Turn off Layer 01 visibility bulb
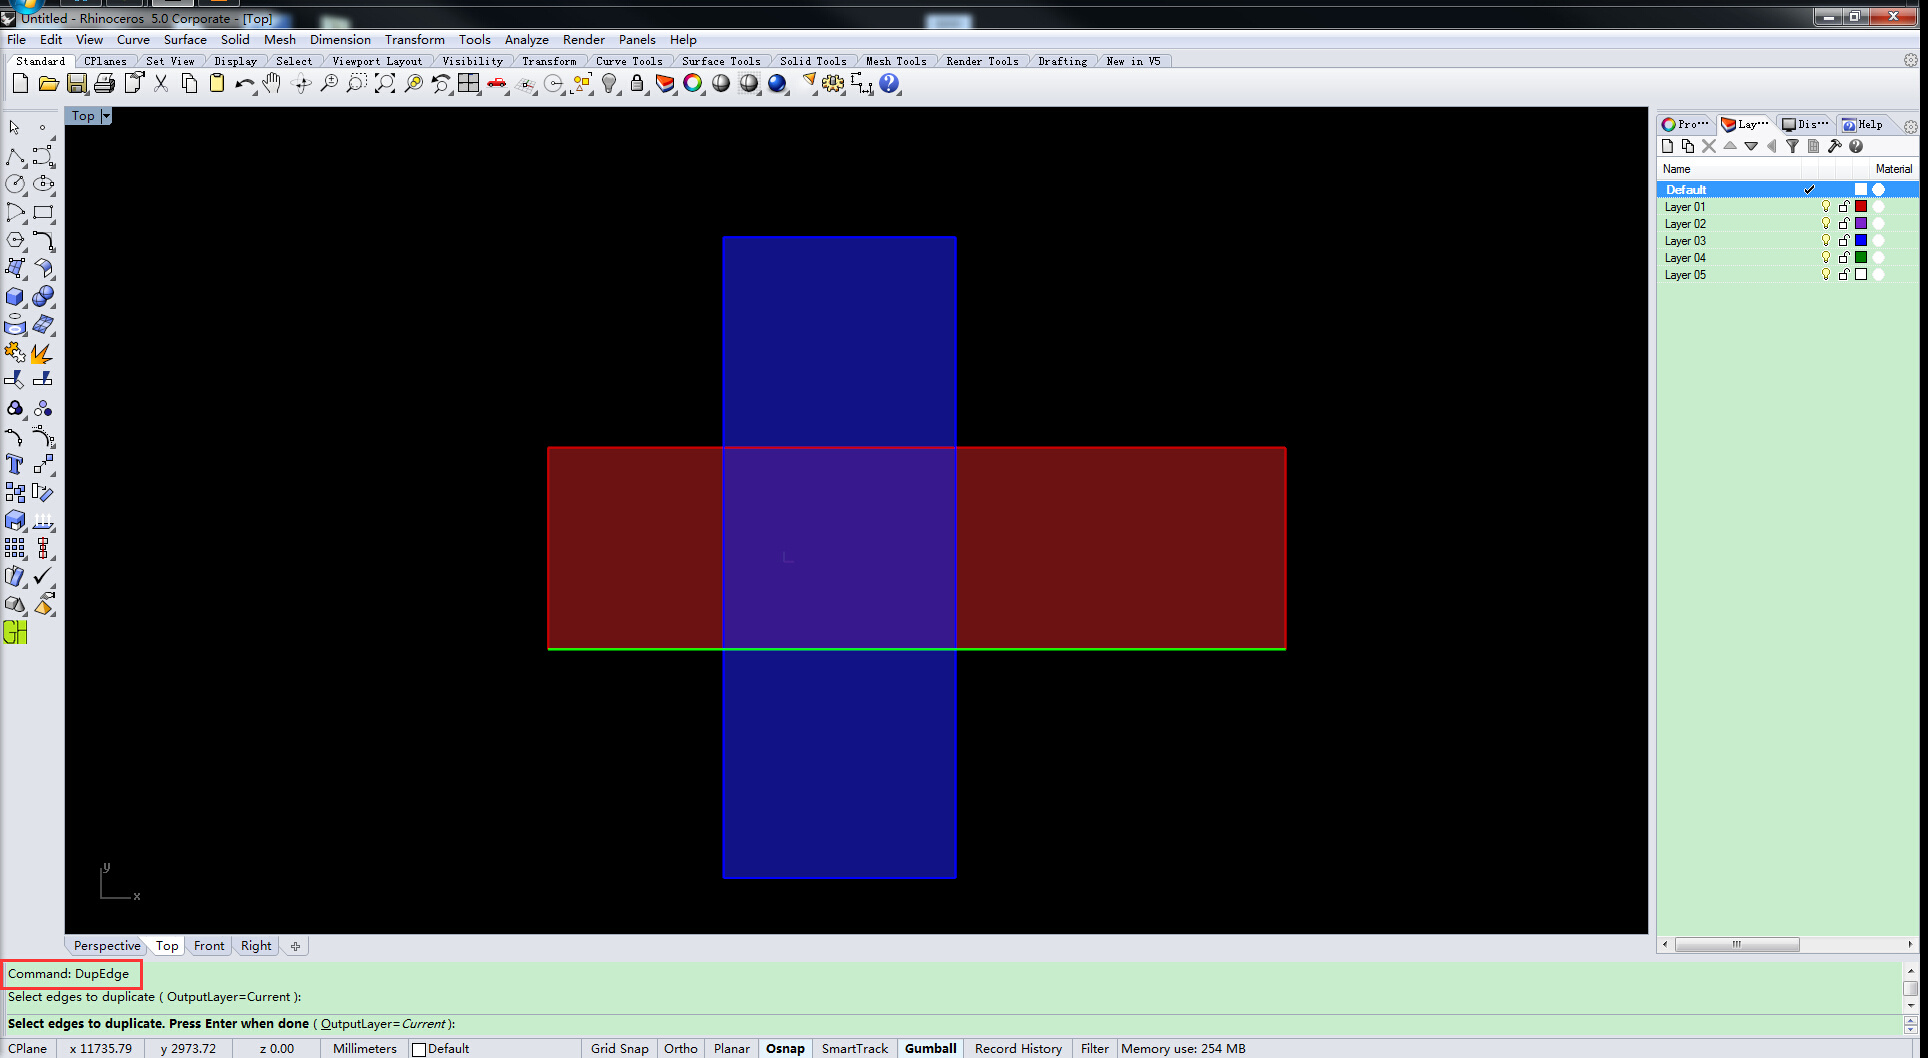Image resolution: width=1928 pixels, height=1058 pixels. click(x=1825, y=207)
